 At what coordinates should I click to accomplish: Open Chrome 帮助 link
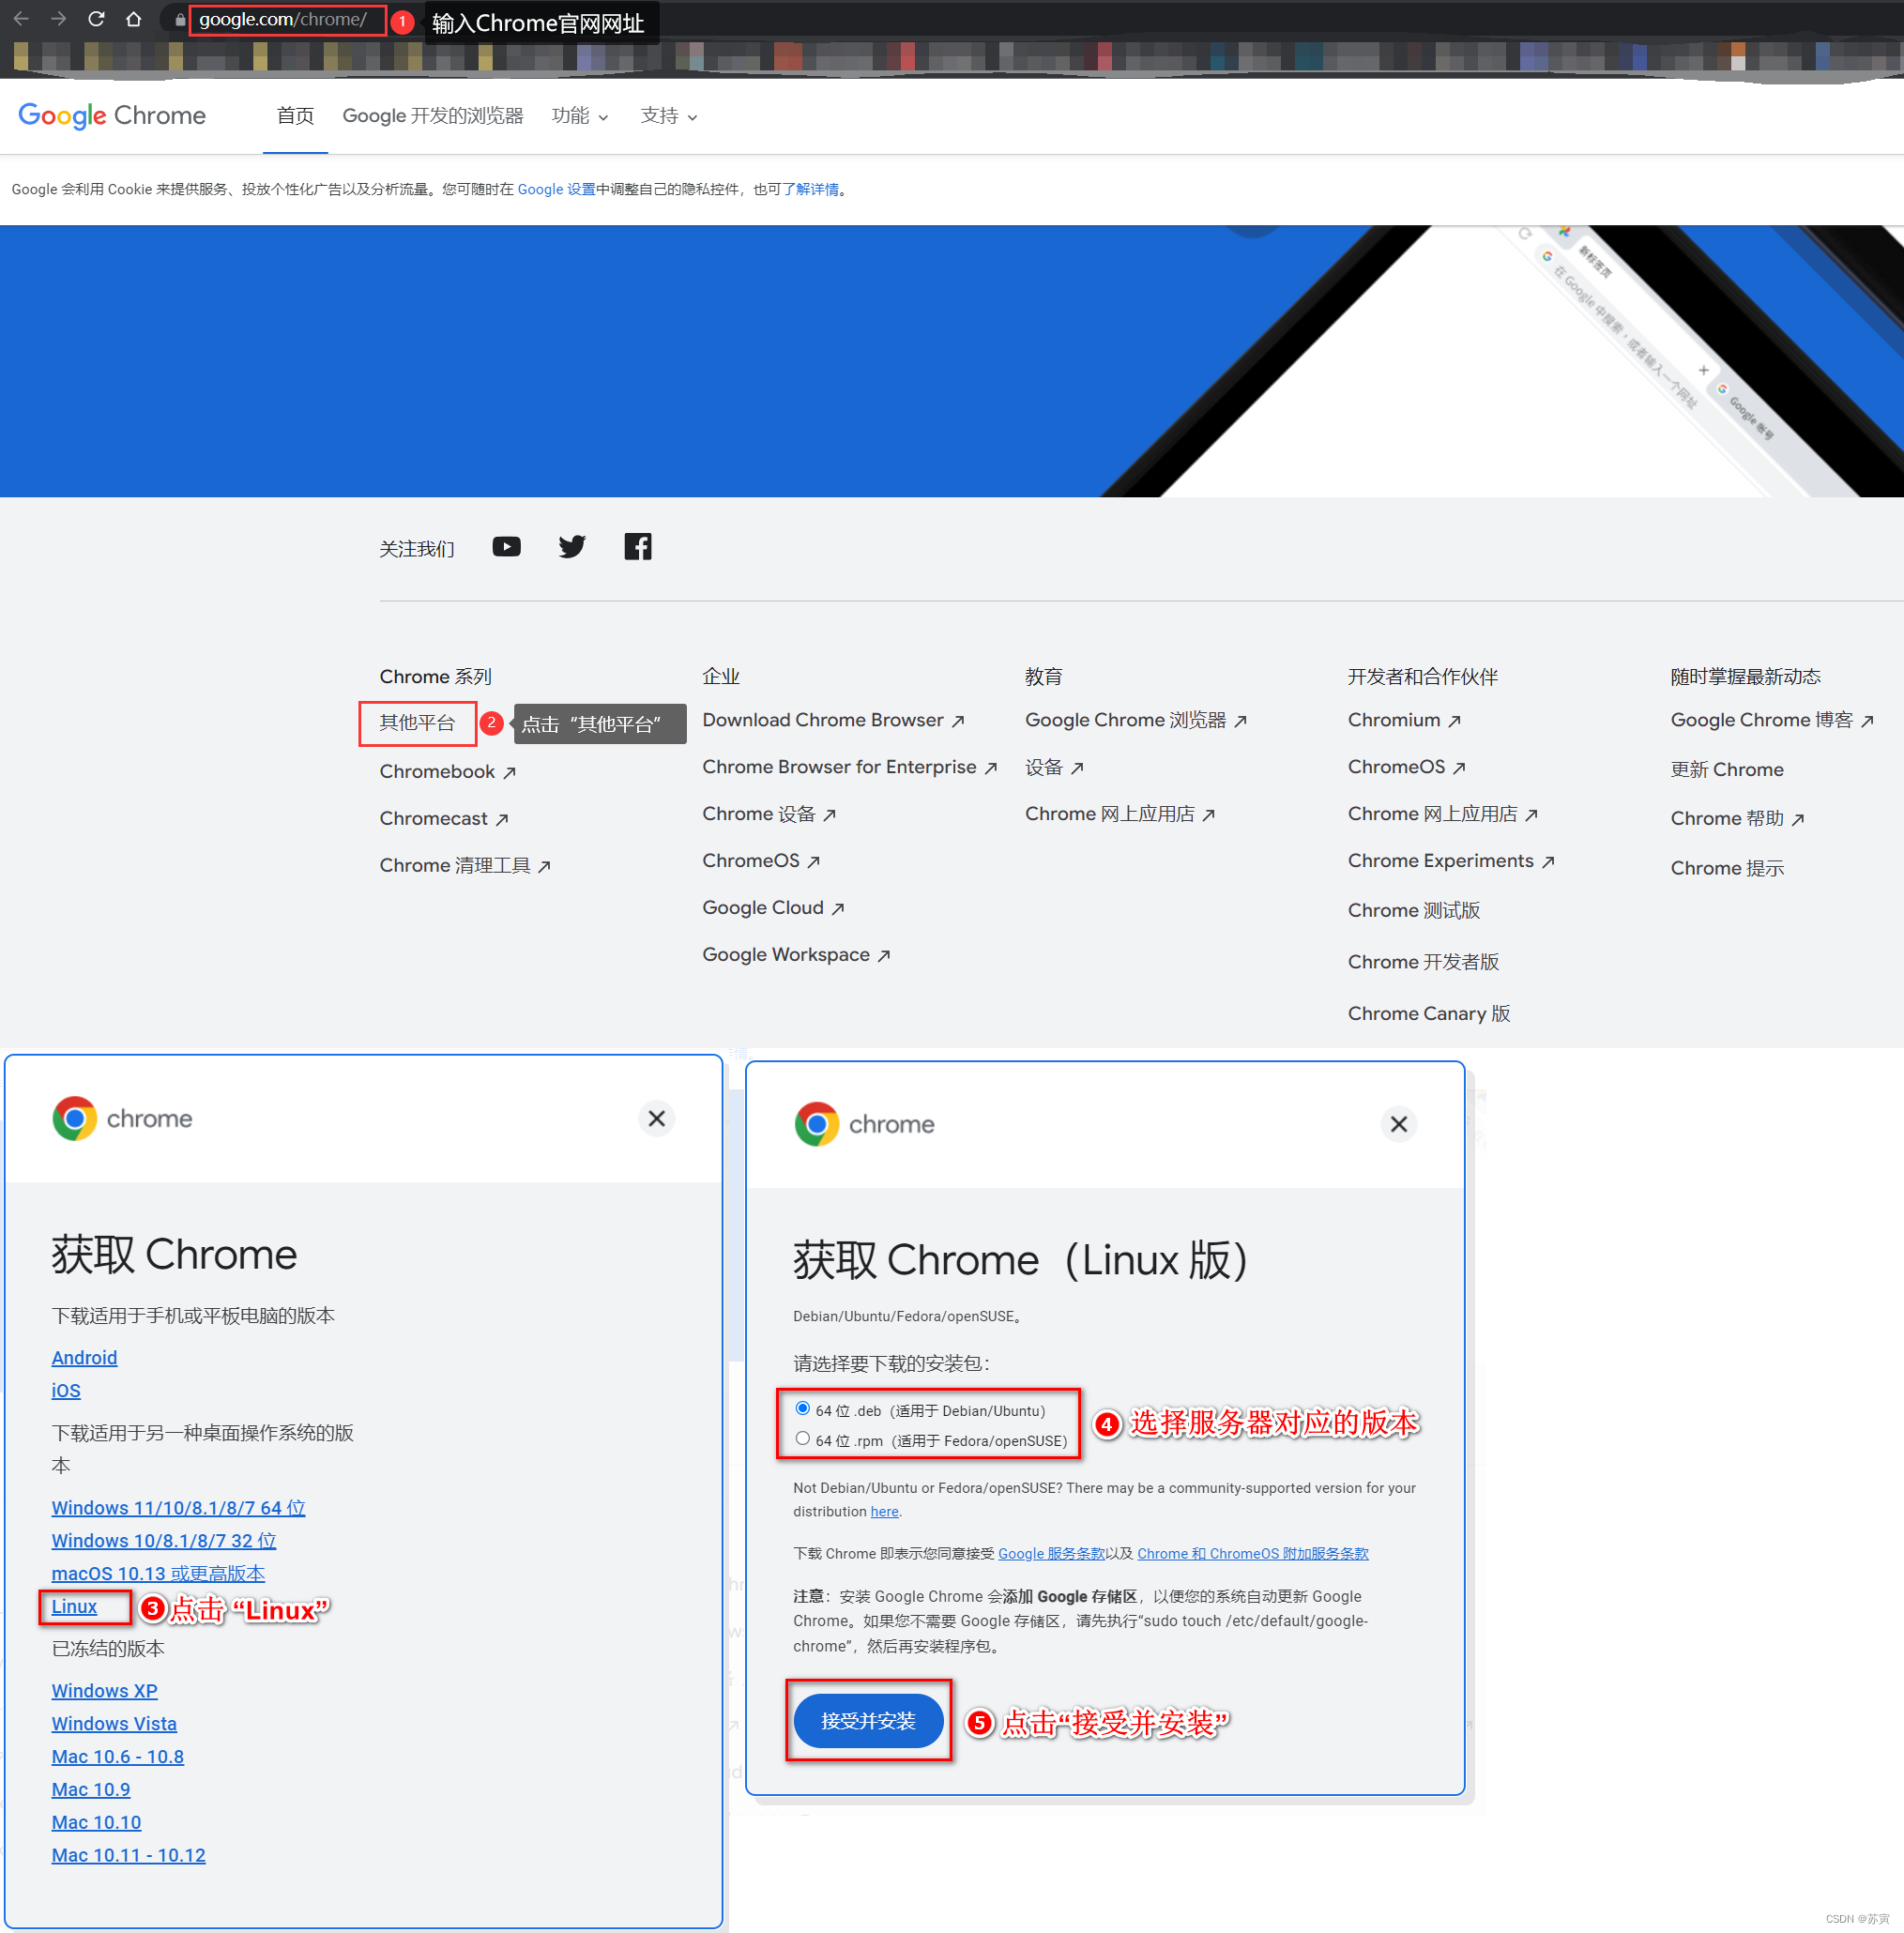1737,818
